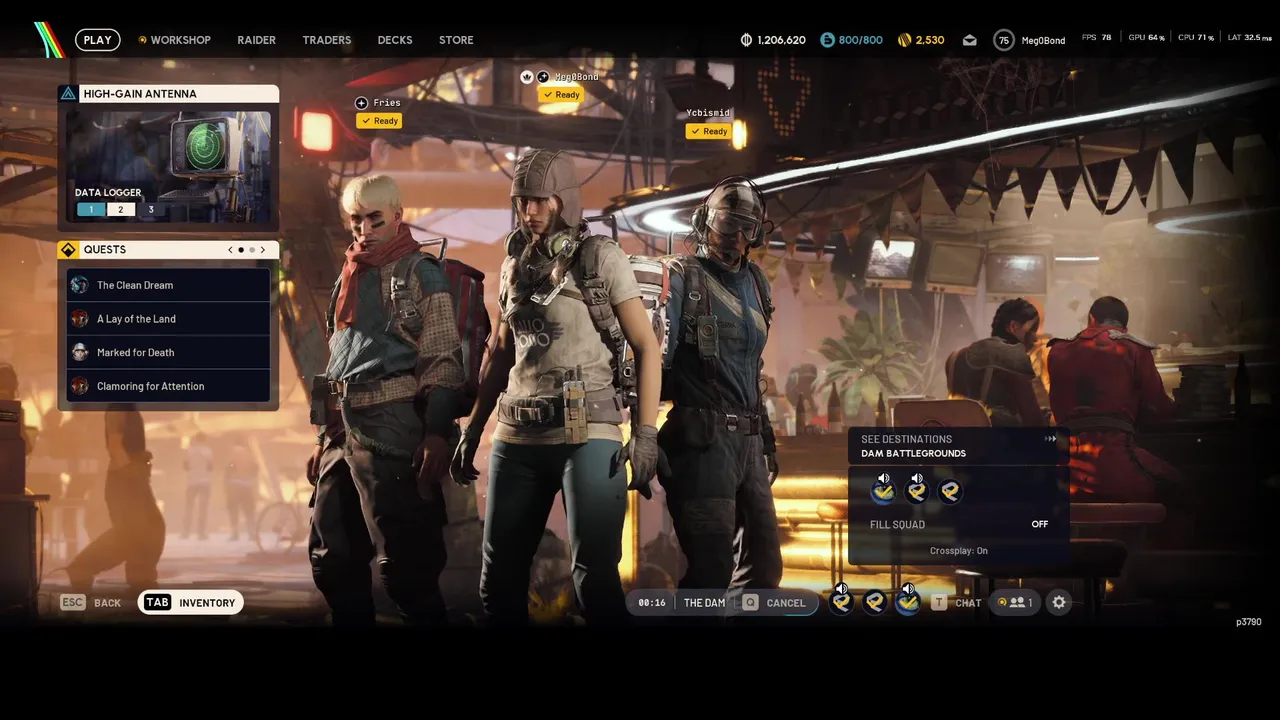Click the 00:16 matchmaking timer
The height and width of the screenshot is (720, 1280).
(x=652, y=603)
